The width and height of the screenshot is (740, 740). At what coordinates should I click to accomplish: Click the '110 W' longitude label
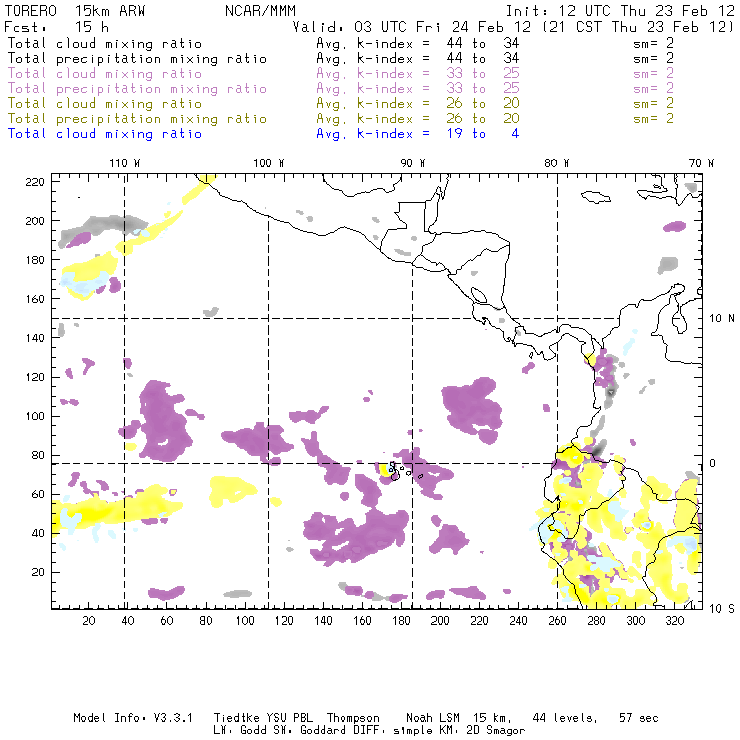125,163
